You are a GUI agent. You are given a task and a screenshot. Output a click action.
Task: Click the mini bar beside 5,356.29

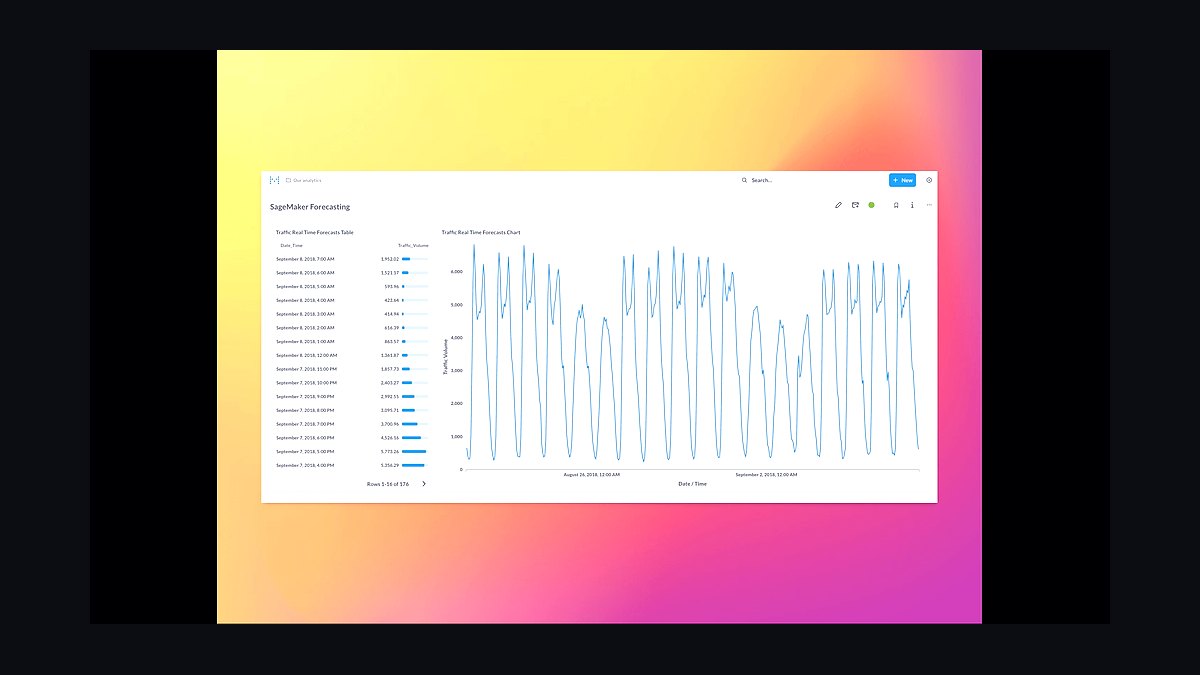click(414, 465)
